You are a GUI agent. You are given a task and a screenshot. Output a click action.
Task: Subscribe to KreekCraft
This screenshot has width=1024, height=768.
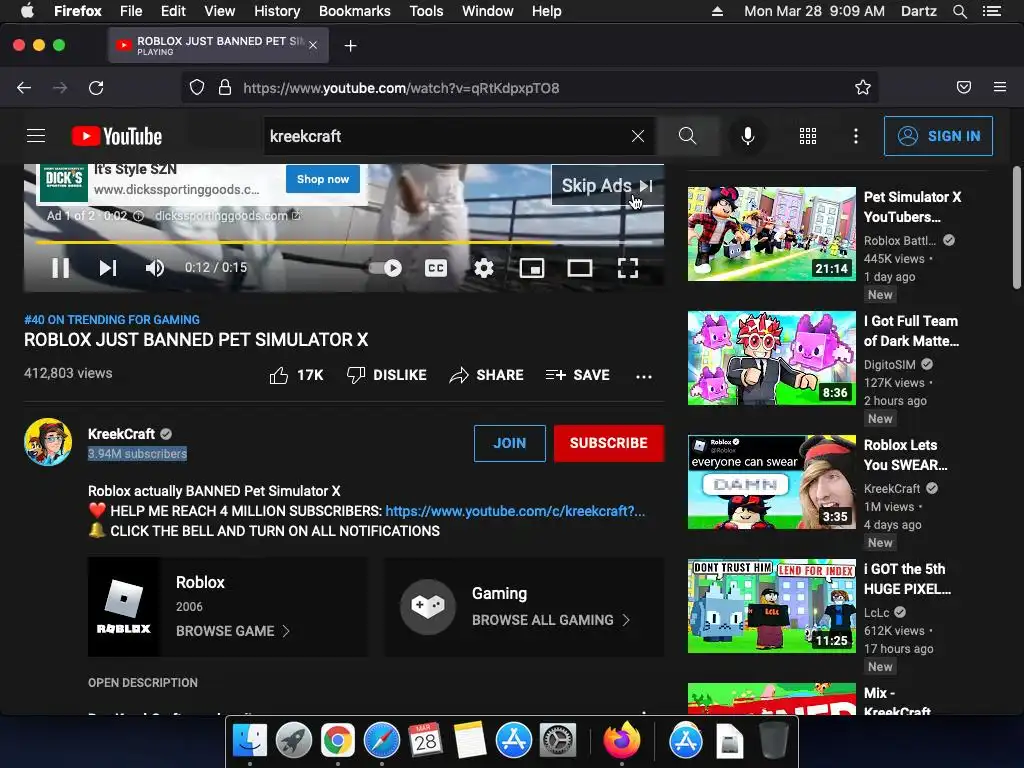[609, 443]
